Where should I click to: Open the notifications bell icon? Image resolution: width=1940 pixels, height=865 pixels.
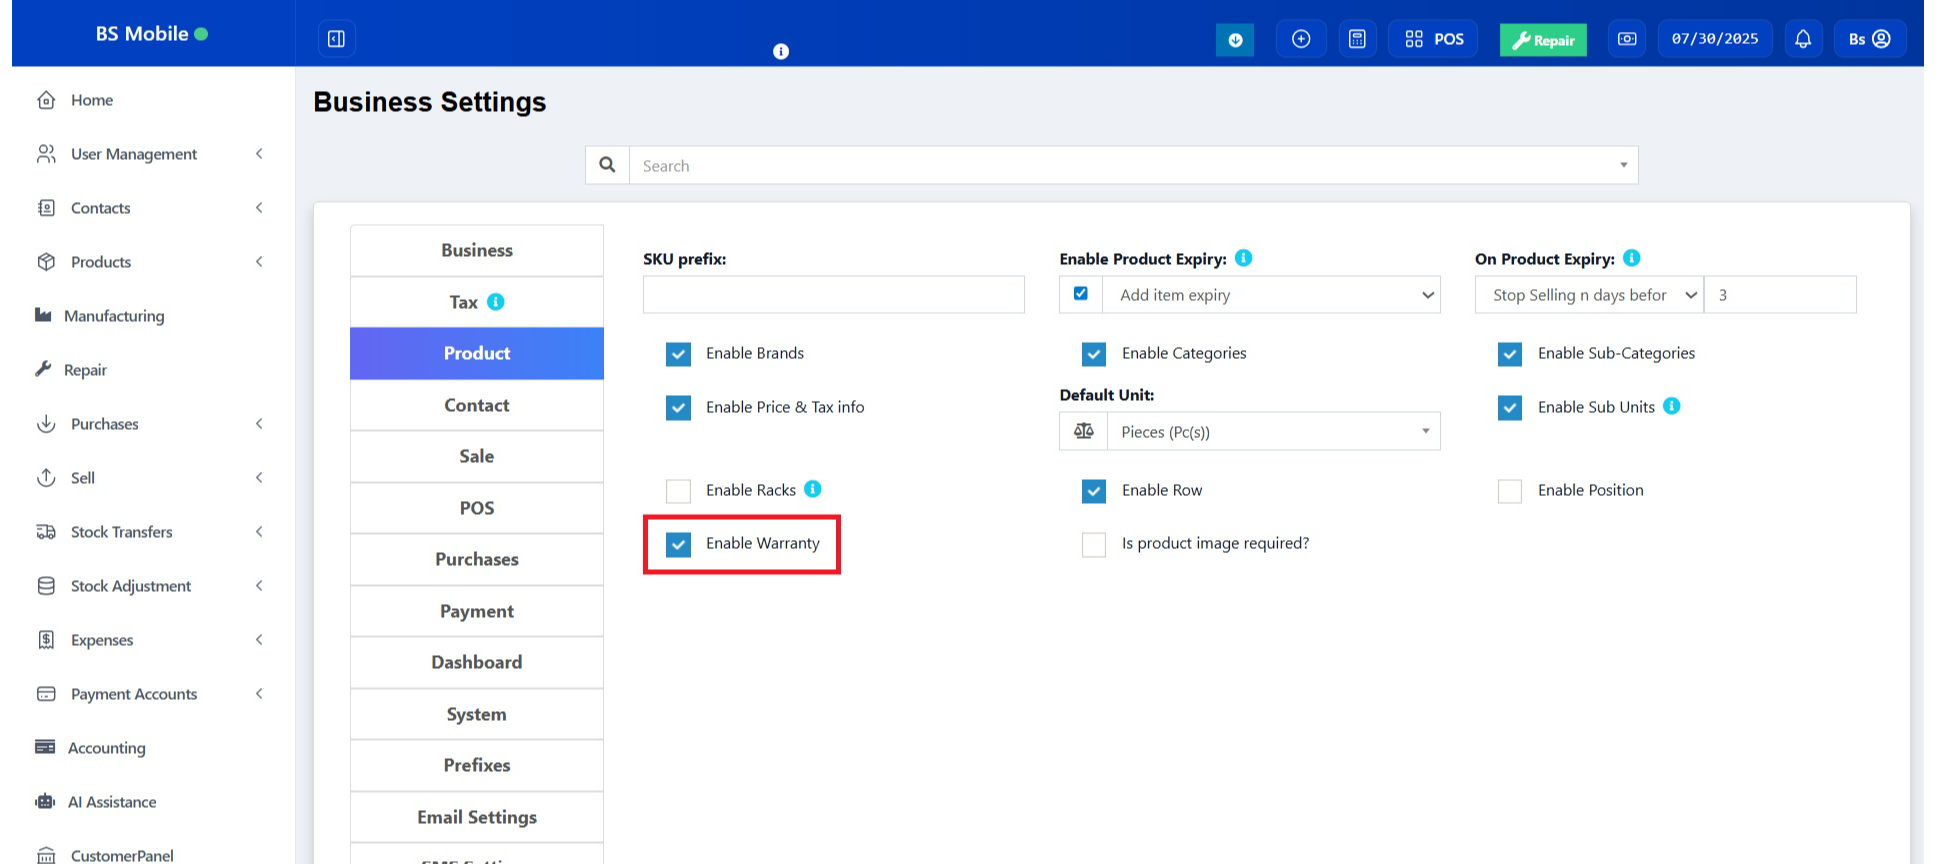click(x=1802, y=39)
